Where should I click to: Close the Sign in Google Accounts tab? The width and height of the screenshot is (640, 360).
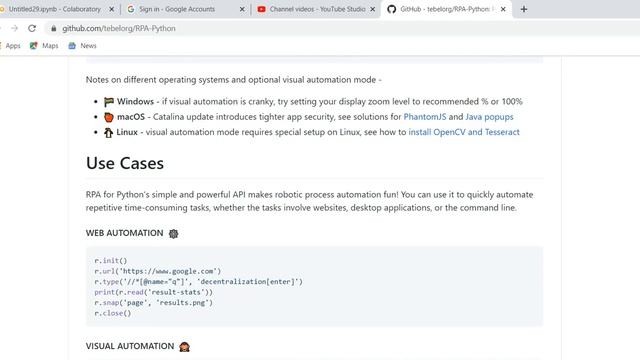coord(242,9)
